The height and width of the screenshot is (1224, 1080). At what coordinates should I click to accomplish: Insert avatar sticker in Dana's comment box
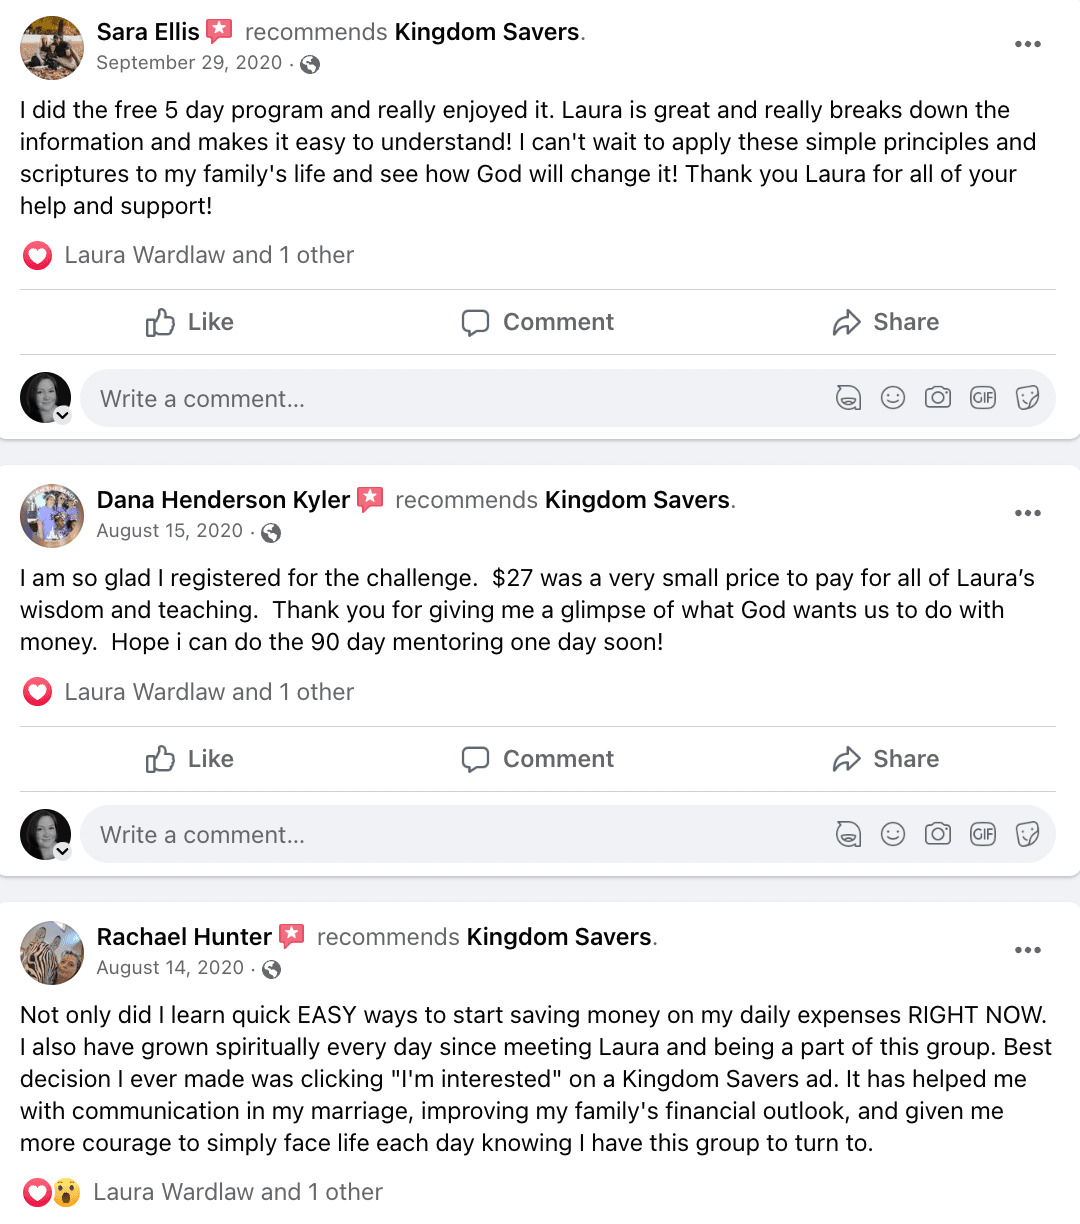[848, 834]
